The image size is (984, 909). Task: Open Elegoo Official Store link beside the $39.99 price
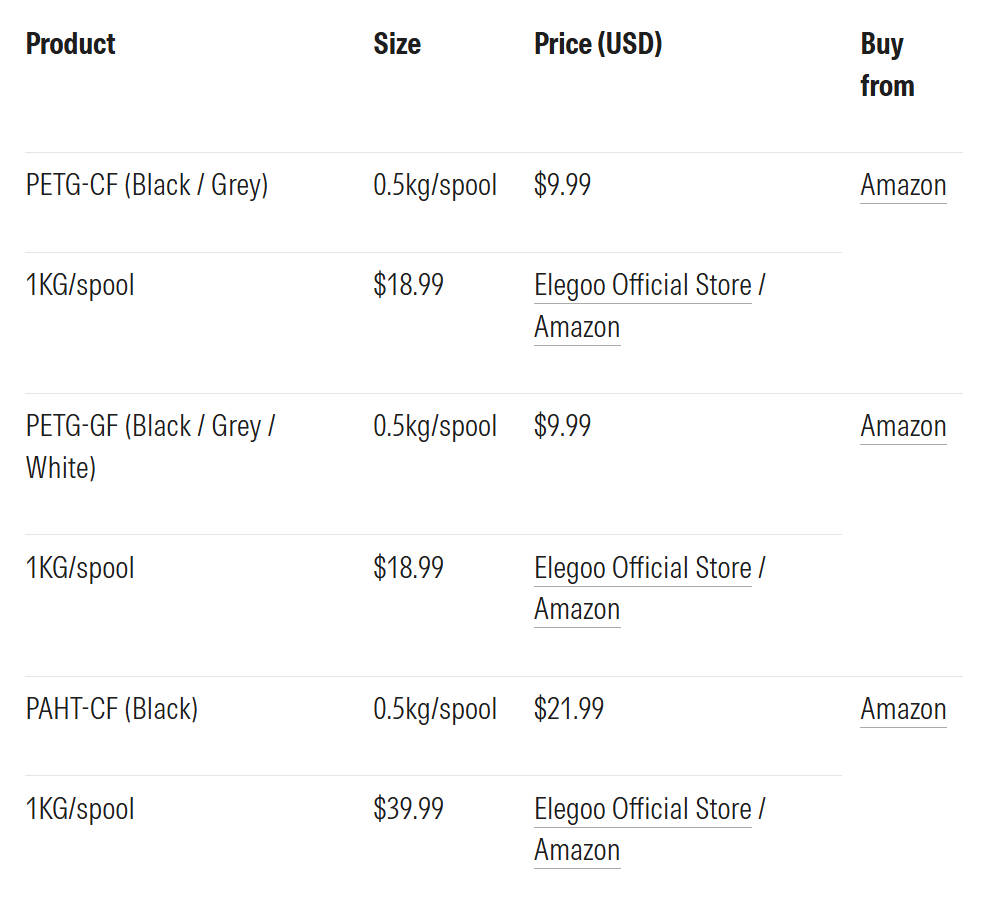(x=643, y=809)
